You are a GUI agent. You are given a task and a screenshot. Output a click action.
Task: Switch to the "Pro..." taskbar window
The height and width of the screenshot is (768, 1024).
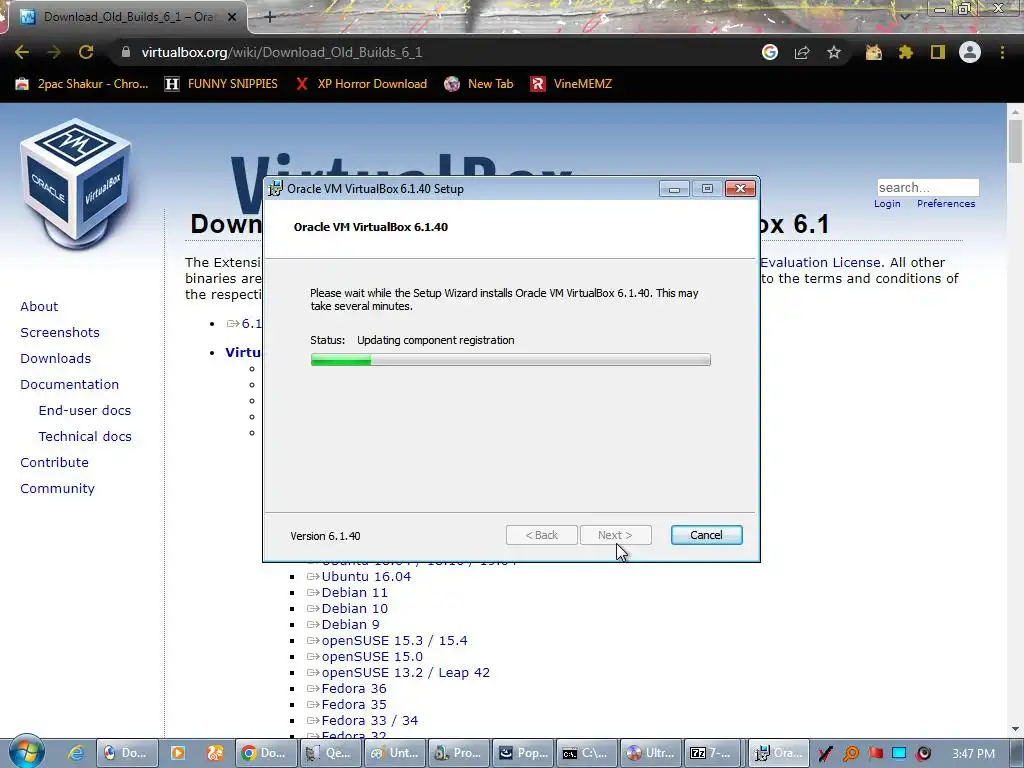point(458,753)
